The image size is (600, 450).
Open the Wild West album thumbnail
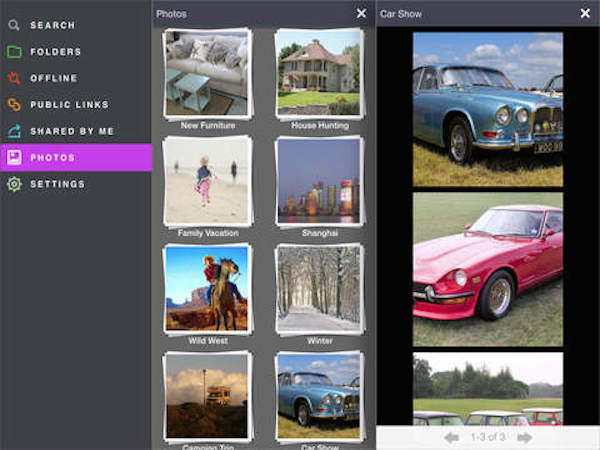pos(207,289)
